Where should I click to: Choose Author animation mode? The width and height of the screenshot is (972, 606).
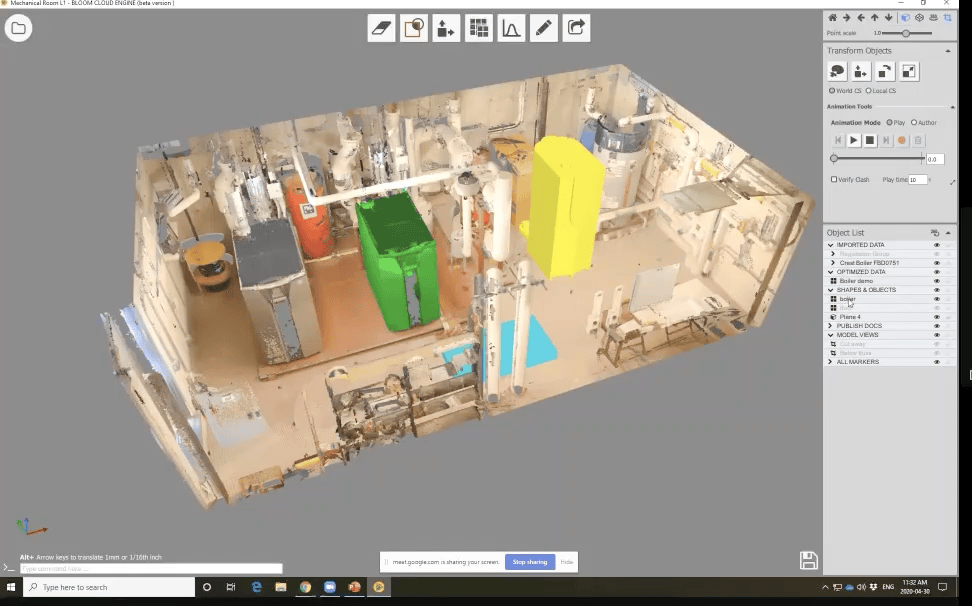913,123
